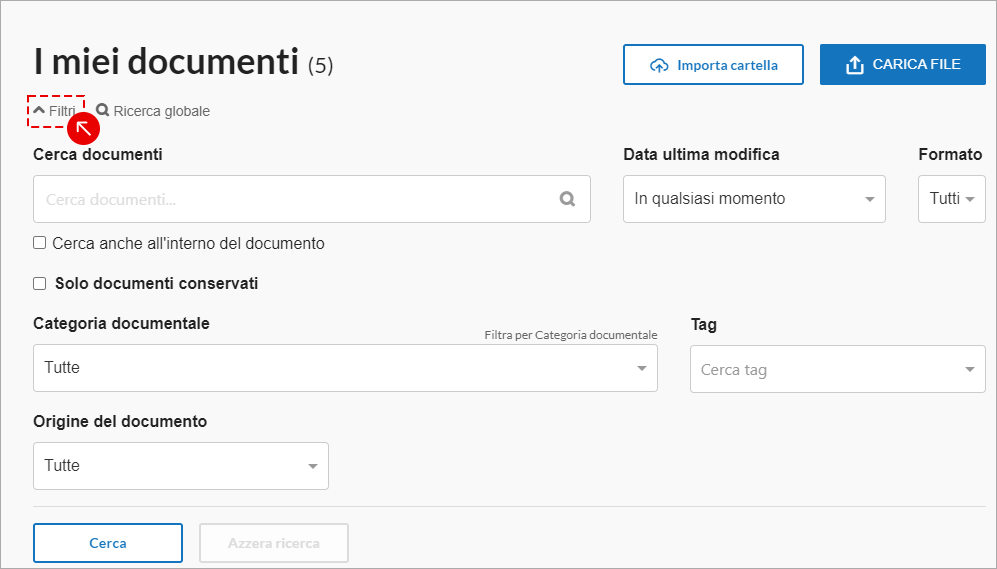The height and width of the screenshot is (569, 997).
Task: Click the Azzera ricerca button
Action: (274, 543)
